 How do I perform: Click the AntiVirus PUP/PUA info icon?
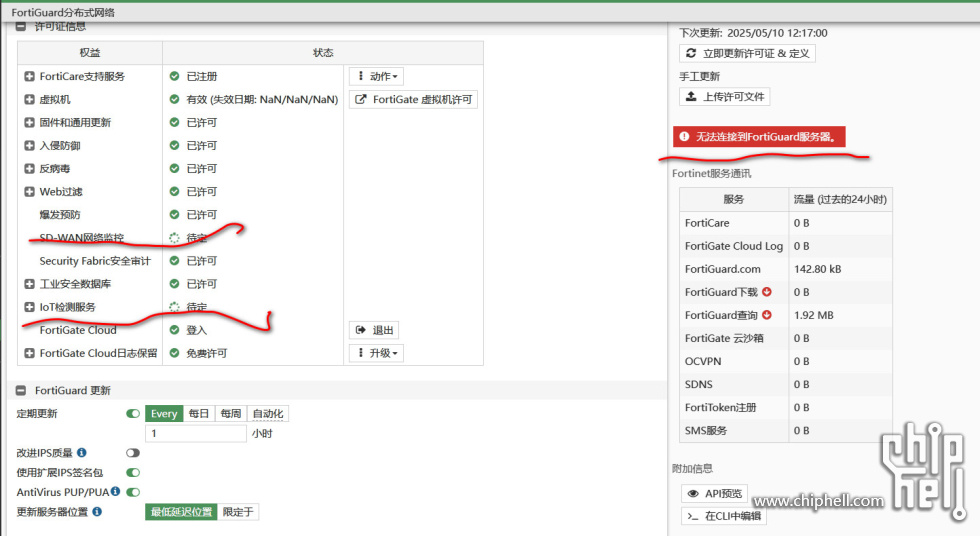point(116,492)
